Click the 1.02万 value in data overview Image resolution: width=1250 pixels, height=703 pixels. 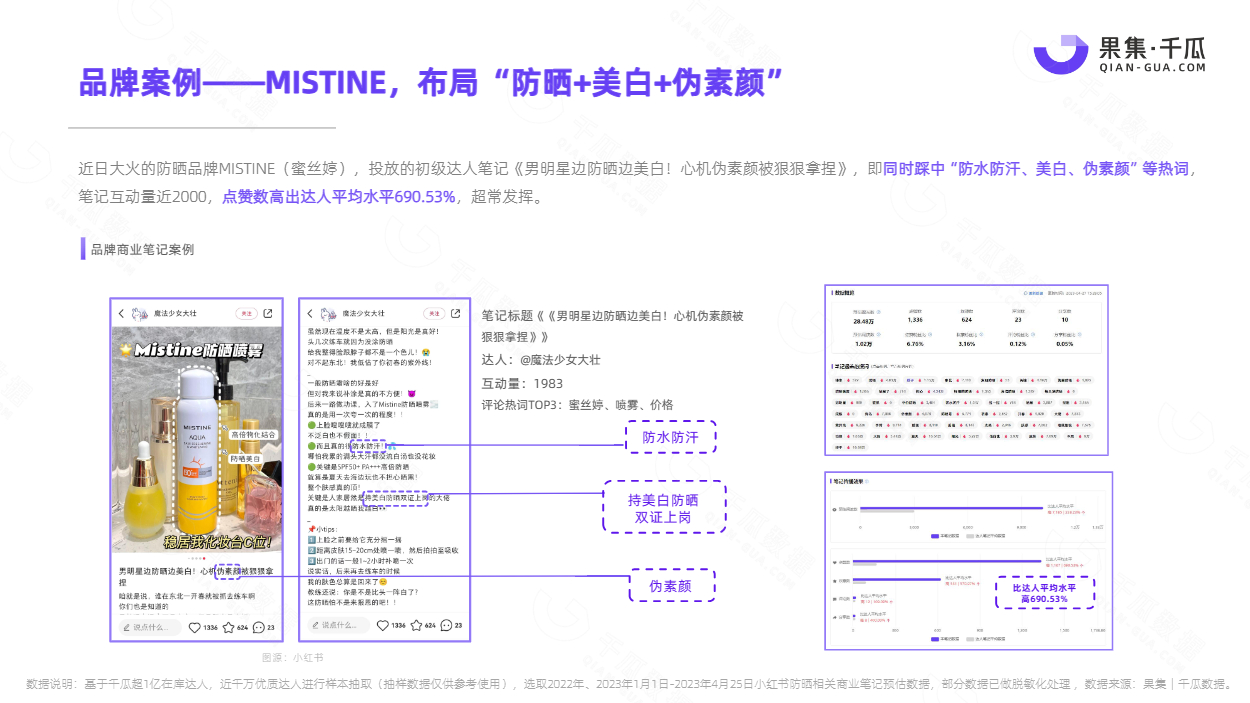click(x=864, y=344)
